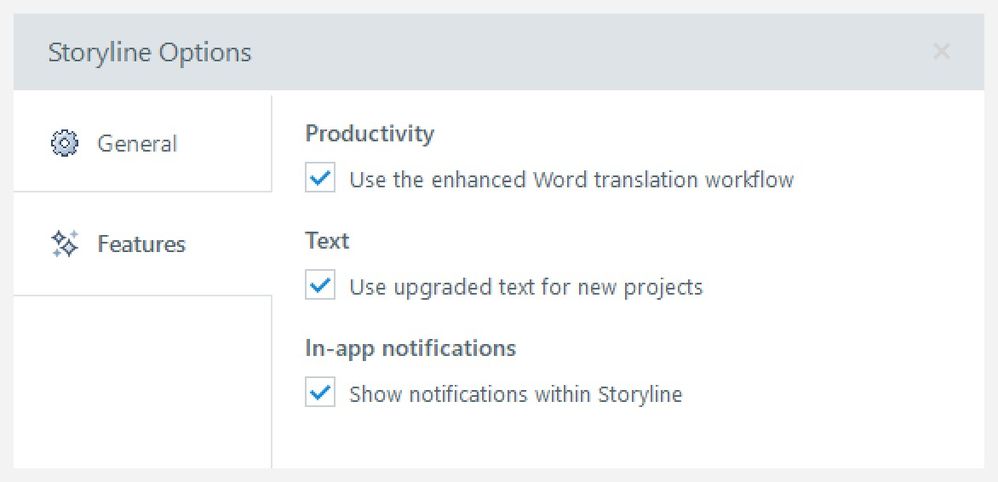Click the blue checkmark beside Word translation workflow

tap(320, 180)
